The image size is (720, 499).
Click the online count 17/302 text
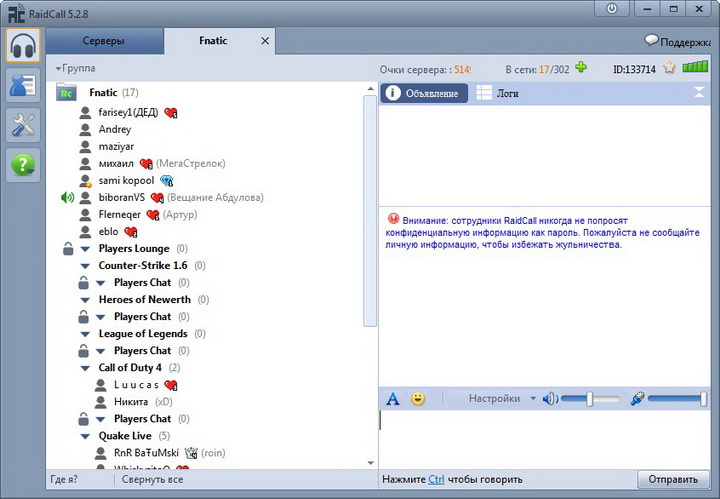pos(554,69)
